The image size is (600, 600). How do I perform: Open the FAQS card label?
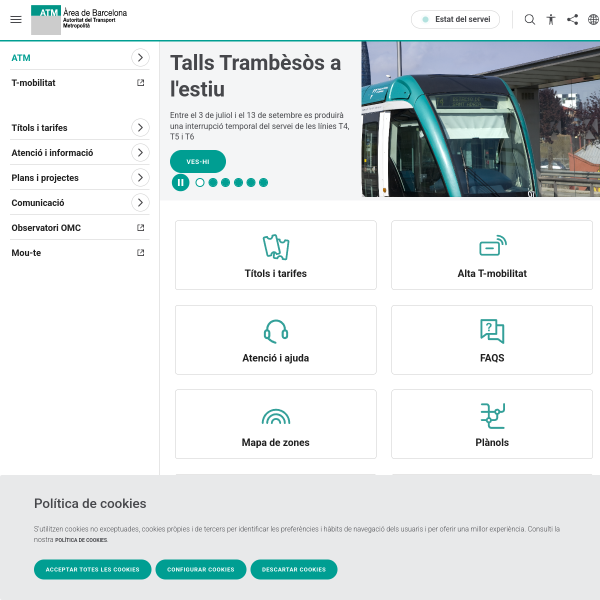tap(492, 358)
